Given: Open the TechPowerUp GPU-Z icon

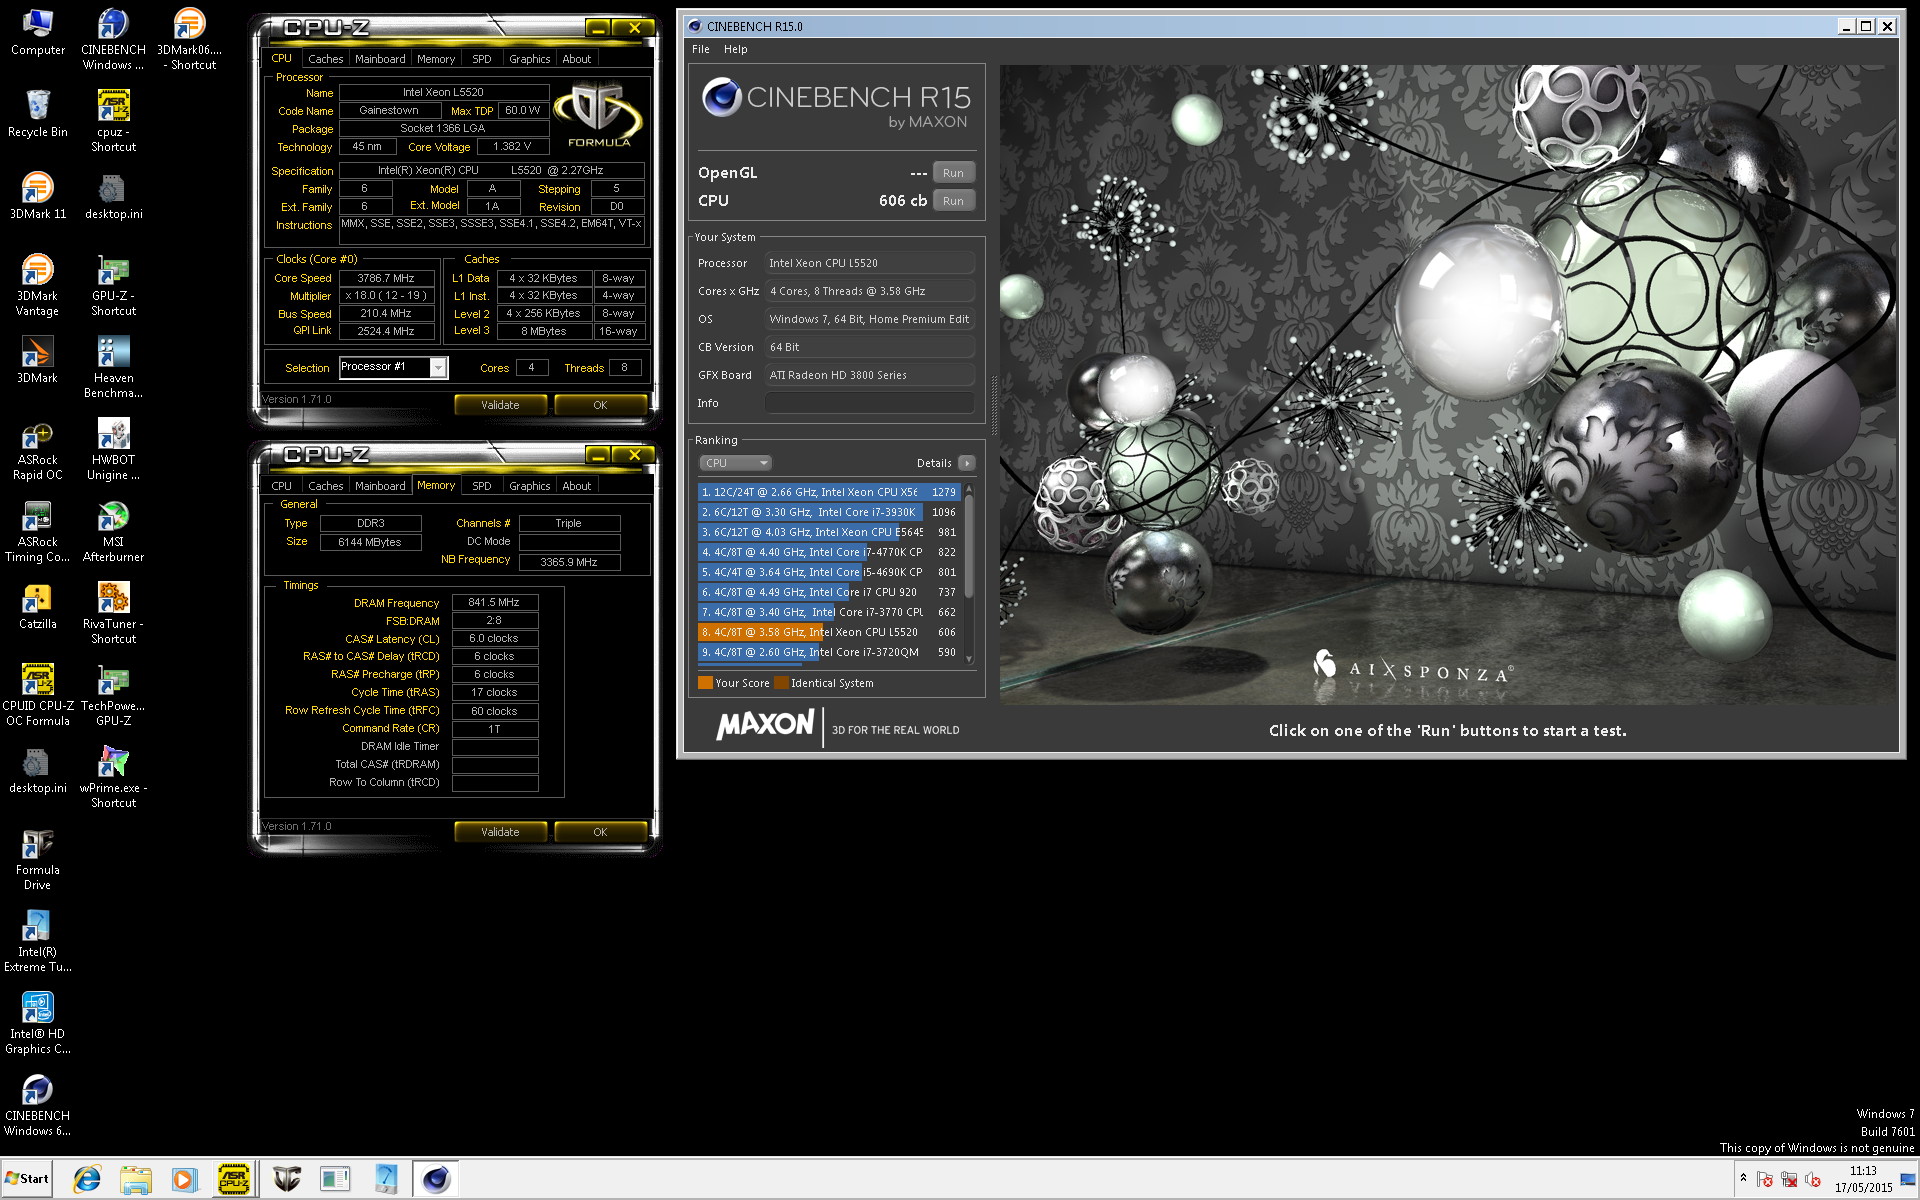Looking at the screenshot, I should click(113, 696).
